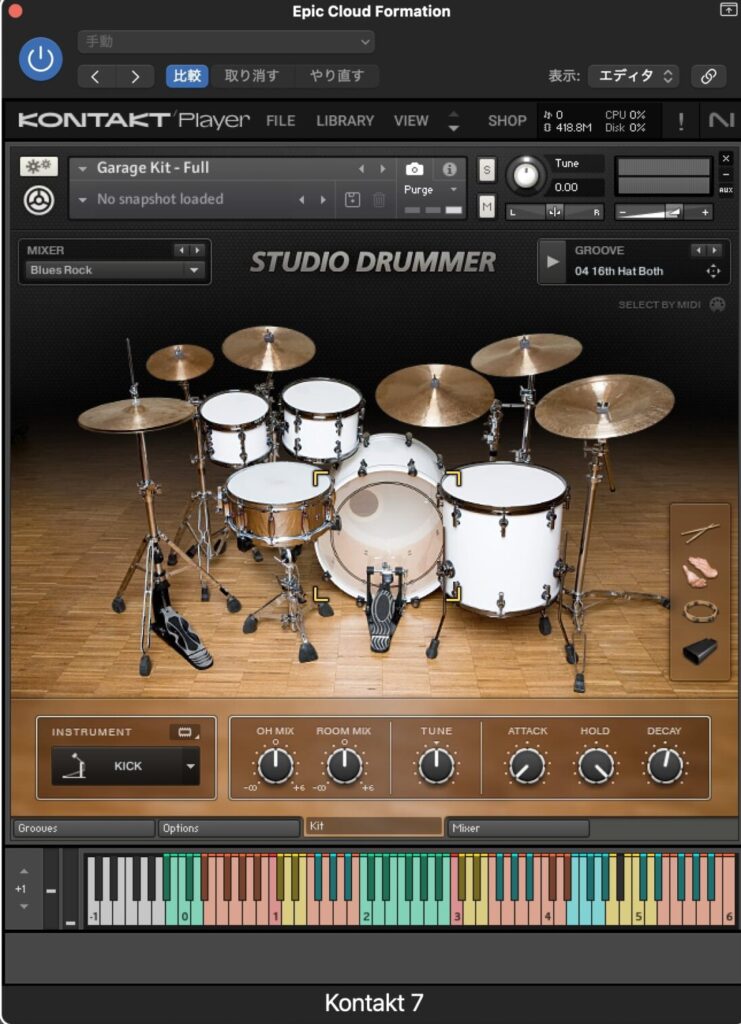The height and width of the screenshot is (1024, 741).
Task: Select next GROOVE arrow
Action: click(715, 250)
